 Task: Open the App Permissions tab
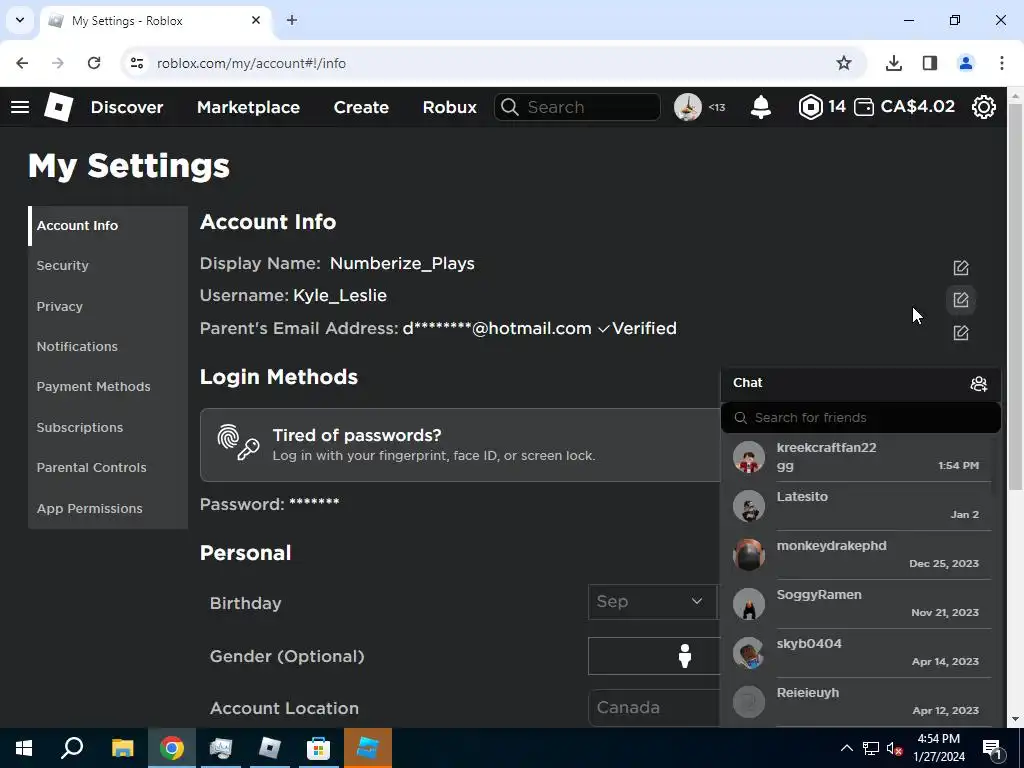coord(108,508)
